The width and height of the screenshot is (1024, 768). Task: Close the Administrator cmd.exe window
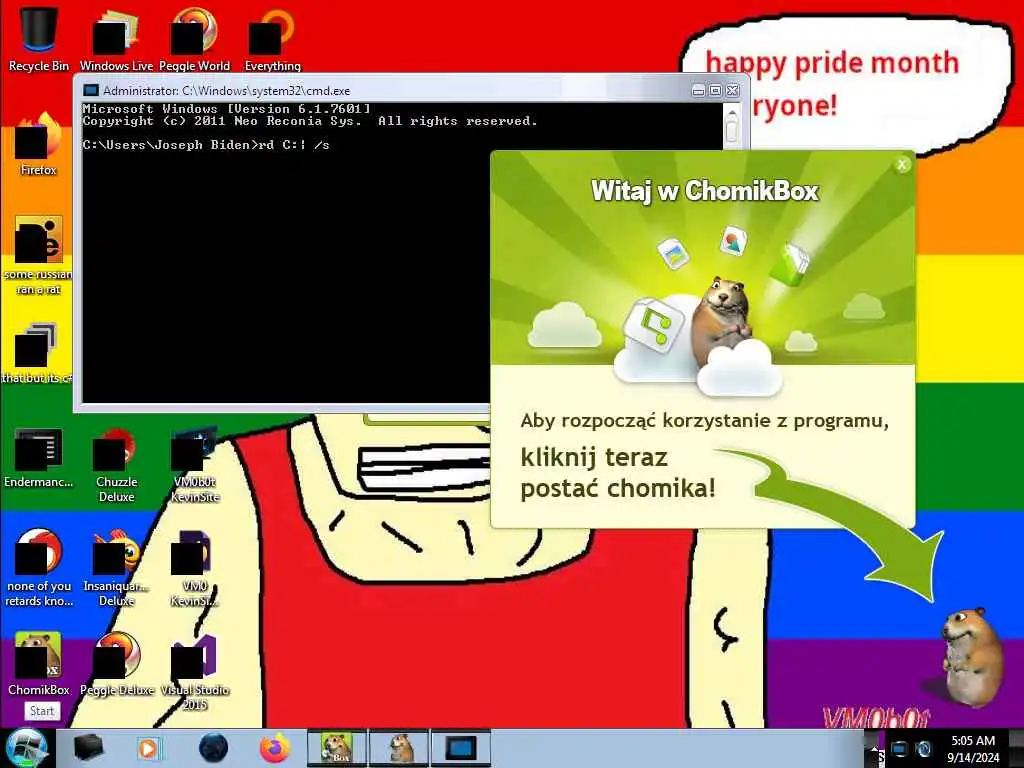click(733, 91)
